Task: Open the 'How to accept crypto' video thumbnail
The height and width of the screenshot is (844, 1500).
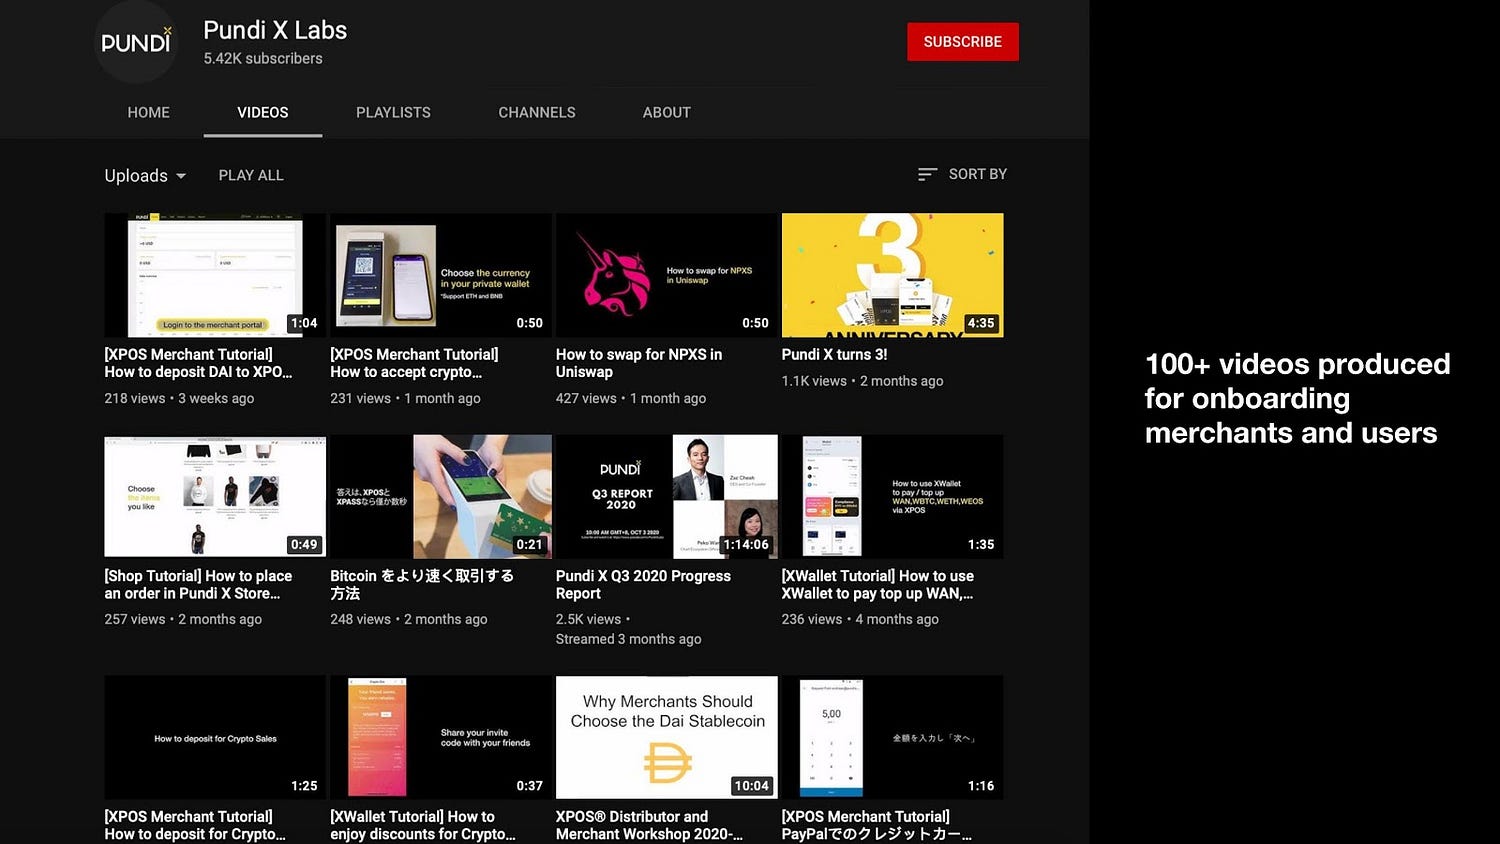Action: (x=441, y=275)
